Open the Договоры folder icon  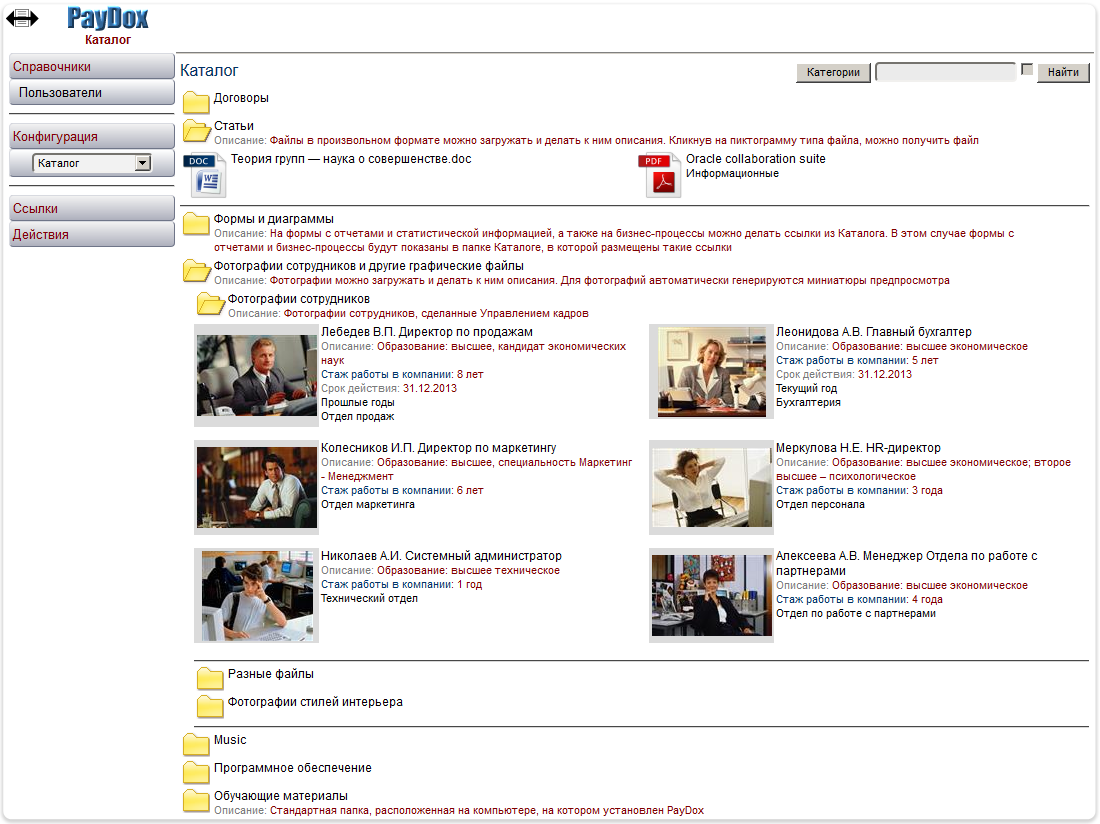[196, 101]
